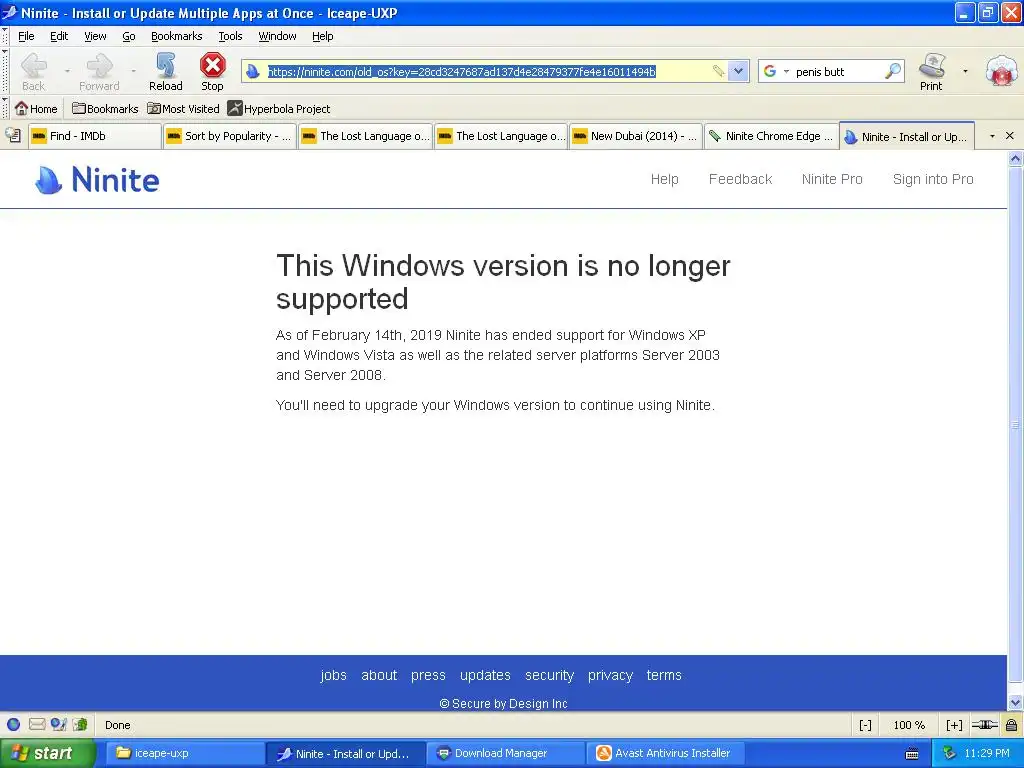Click the Ninite logo on the page

pyautogui.click(x=97, y=180)
